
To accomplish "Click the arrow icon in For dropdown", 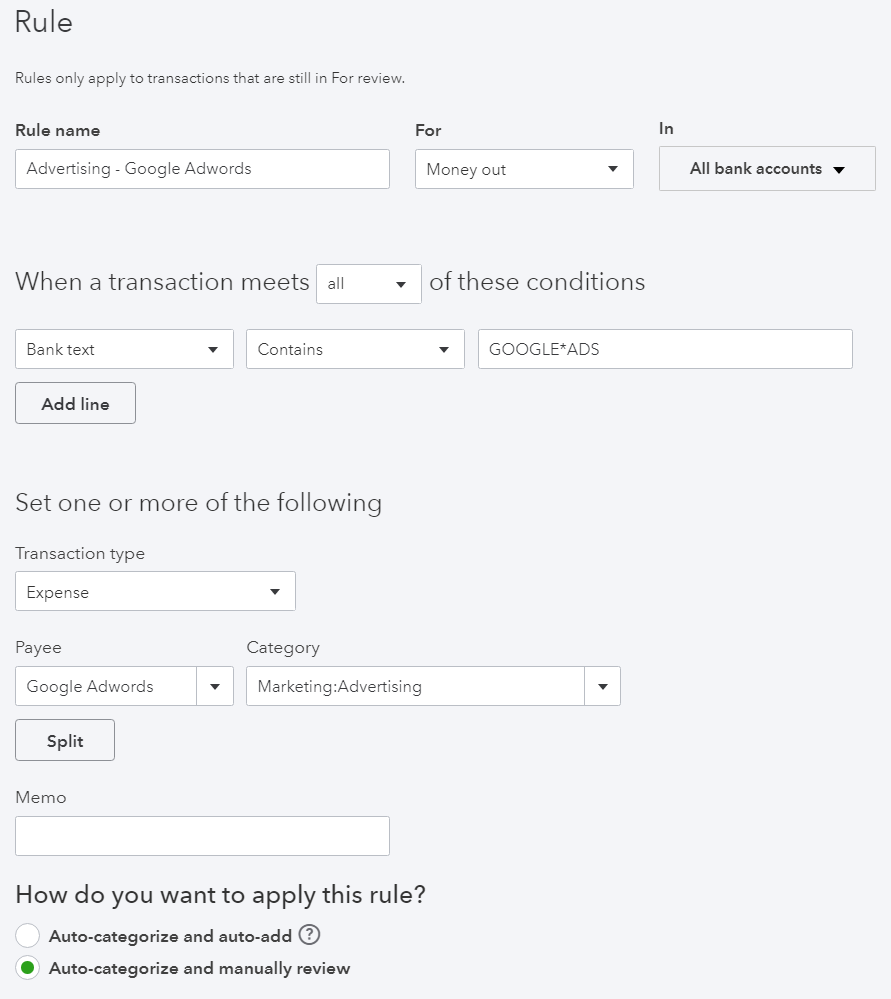I will [612, 169].
